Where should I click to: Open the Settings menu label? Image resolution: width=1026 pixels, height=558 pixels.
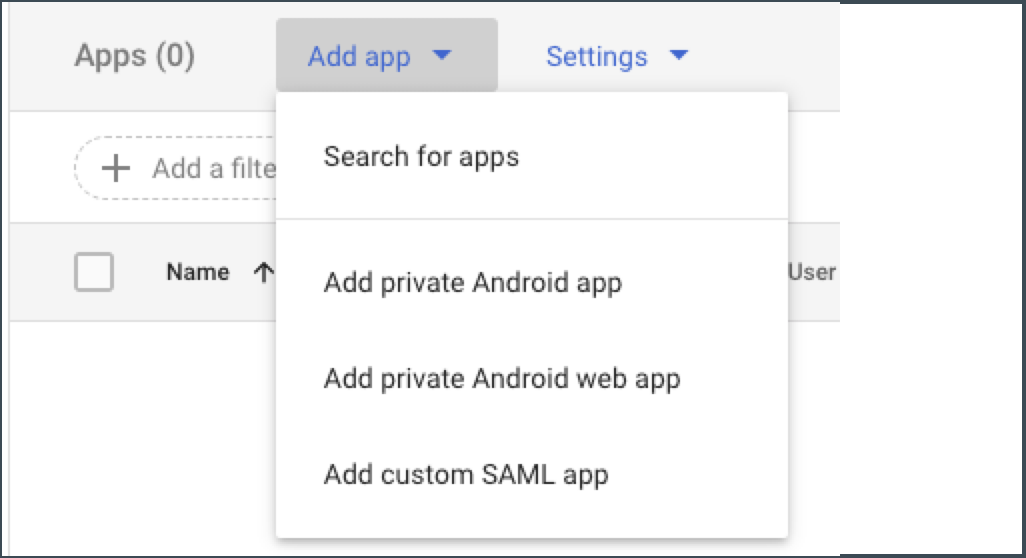click(596, 57)
